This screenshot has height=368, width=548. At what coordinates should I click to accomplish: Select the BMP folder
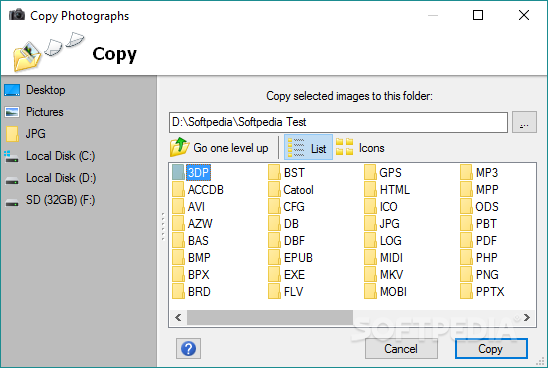pyautogui.click(x=192, y=258)
